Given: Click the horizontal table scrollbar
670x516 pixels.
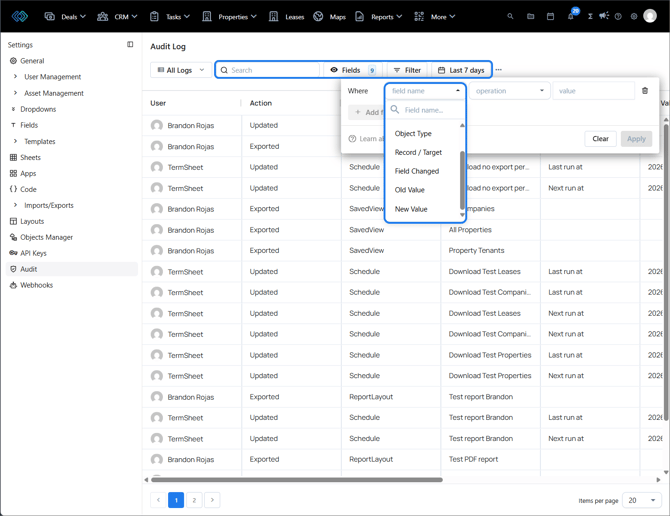Looking at the screenshot, I should [297, 480].
